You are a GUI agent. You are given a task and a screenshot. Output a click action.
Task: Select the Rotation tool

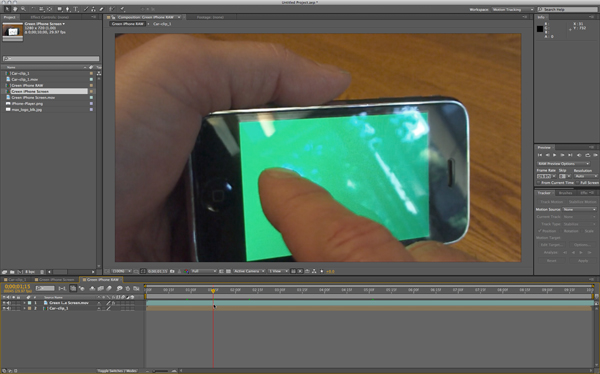pyautogui.click(x=33, y=9)
